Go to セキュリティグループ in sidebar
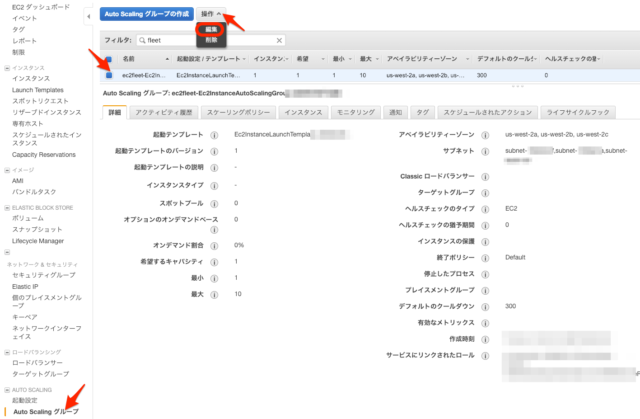The image size is (640, 419). point(44,275)
